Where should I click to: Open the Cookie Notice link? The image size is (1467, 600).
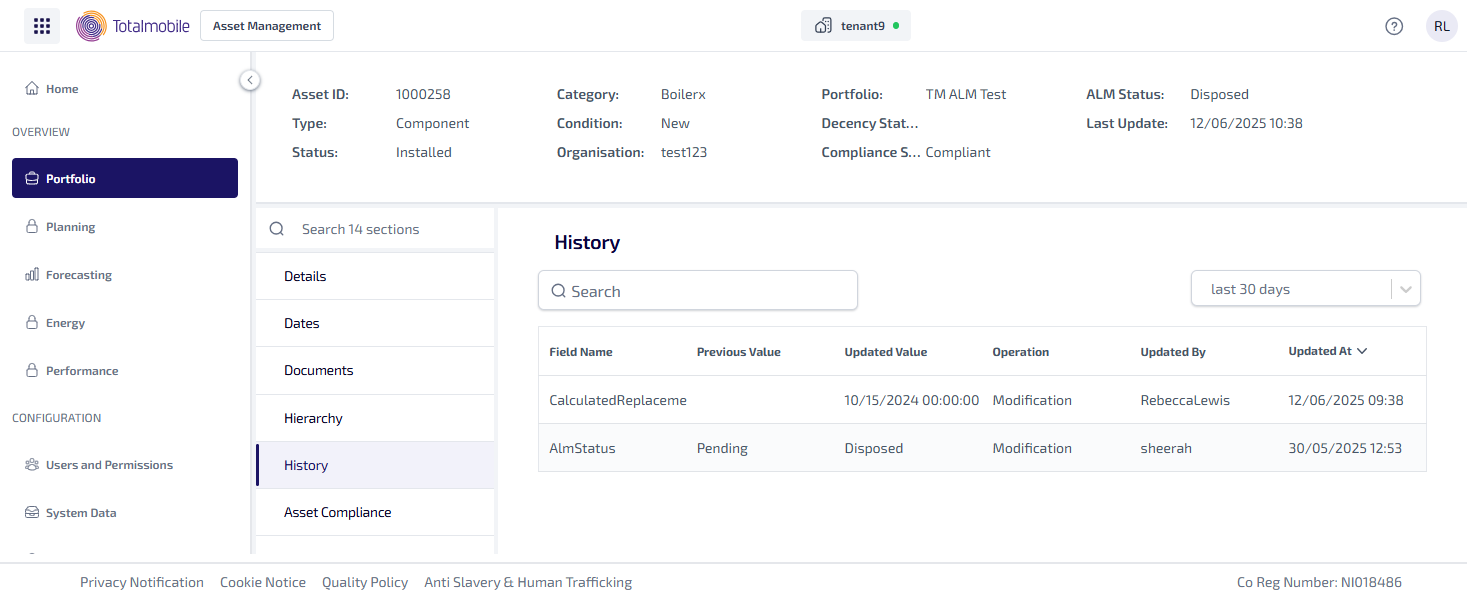263,582
